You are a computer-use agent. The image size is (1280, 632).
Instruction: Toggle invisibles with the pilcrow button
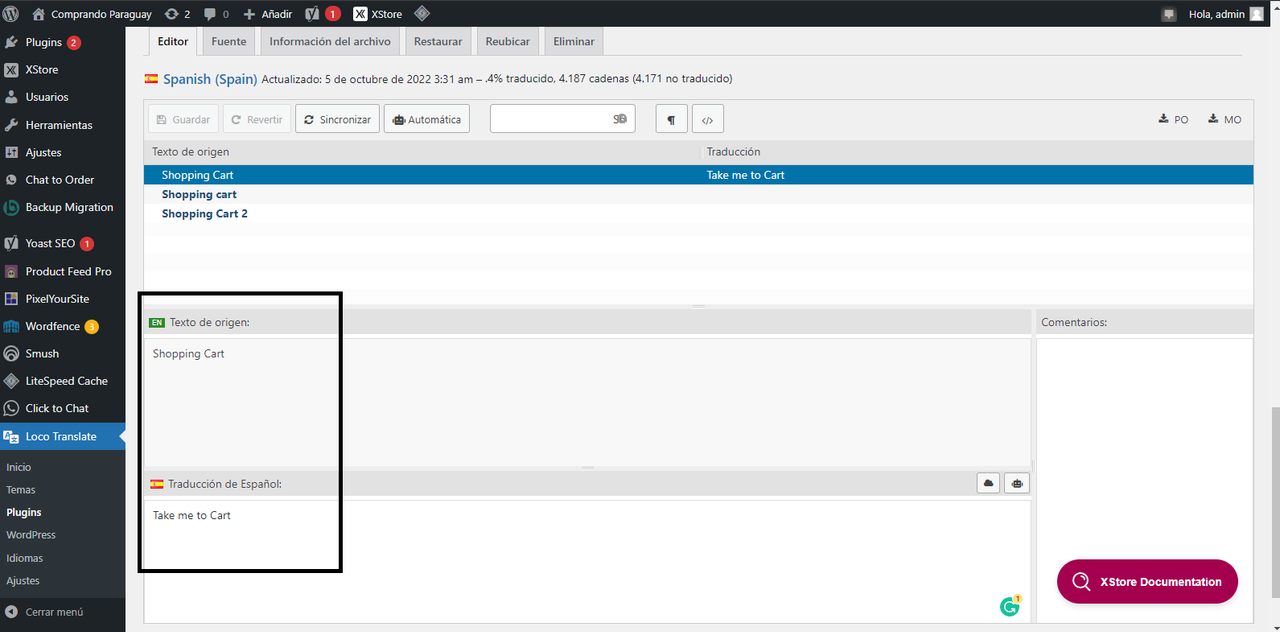tap(671, 120)
